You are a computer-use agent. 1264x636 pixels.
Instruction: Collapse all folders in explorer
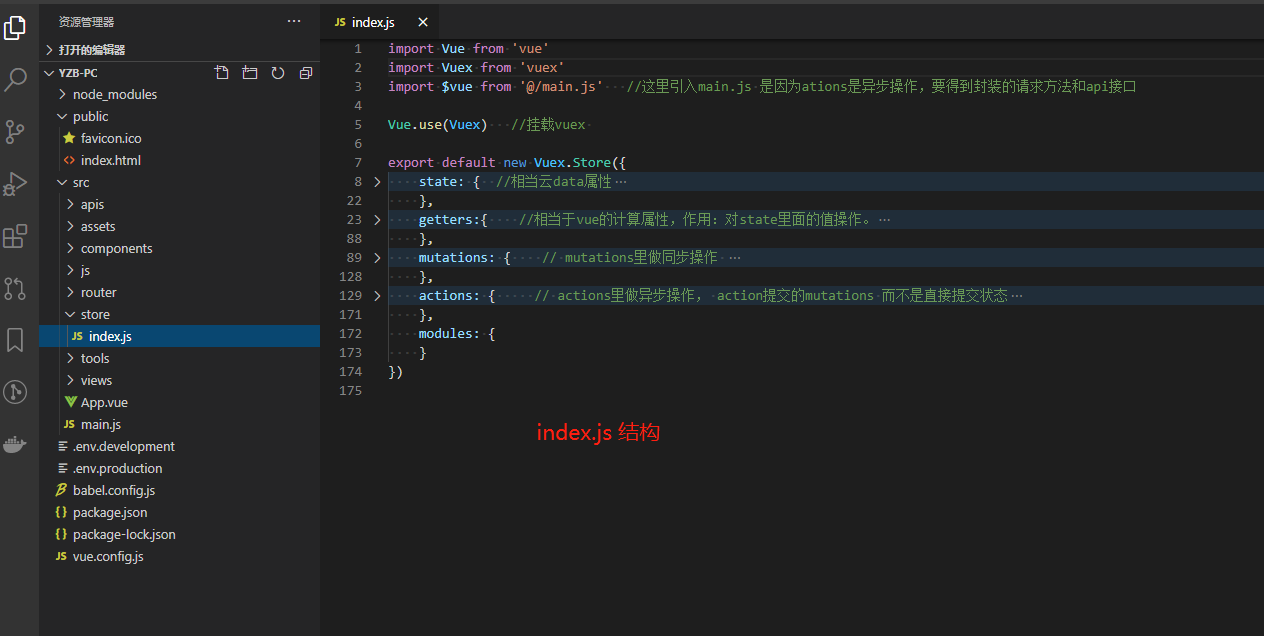[x=306, y=73]
